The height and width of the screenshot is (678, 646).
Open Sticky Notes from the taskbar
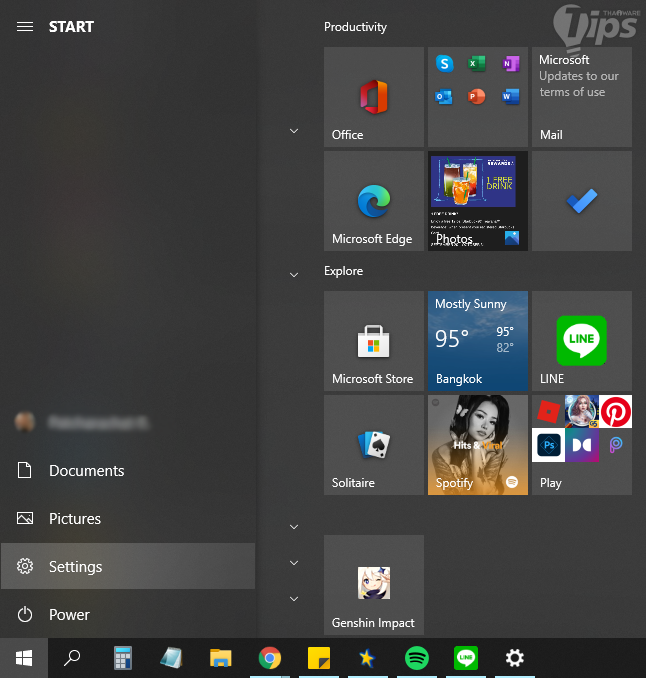click(x=319, y=658)
